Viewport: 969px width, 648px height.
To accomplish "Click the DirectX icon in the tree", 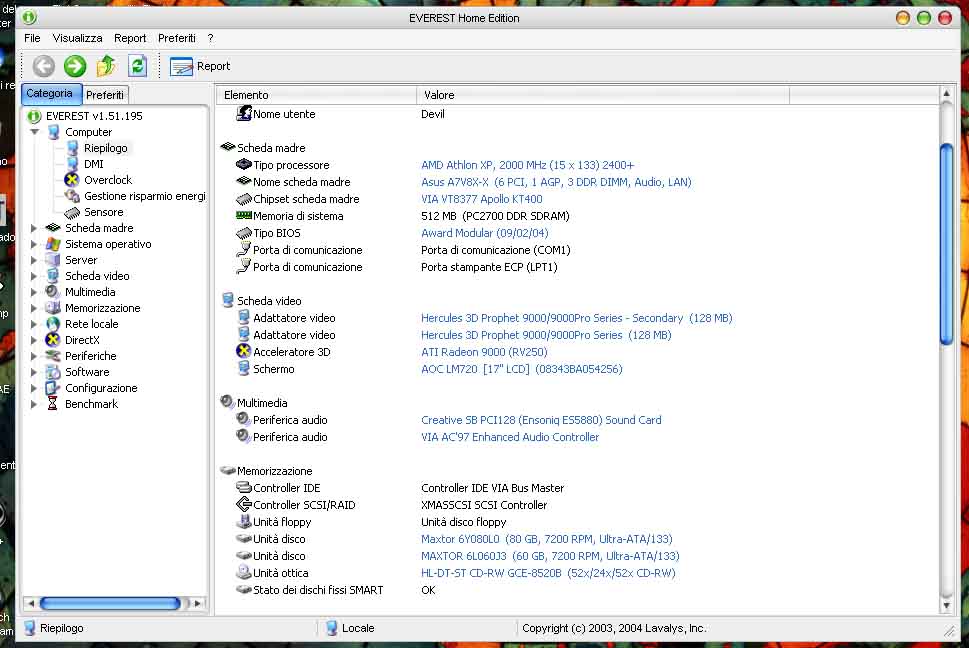I will [x=53, y=340].
